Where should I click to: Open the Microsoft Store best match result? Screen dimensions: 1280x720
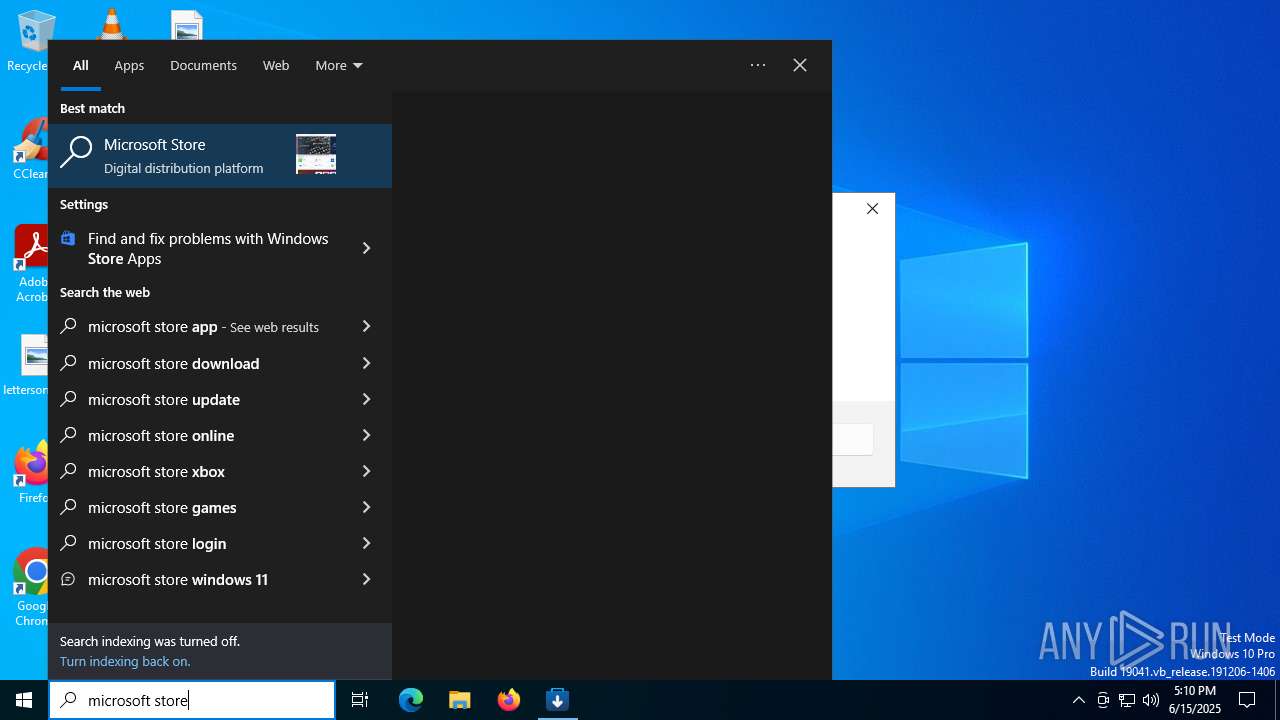coord(220,155)
